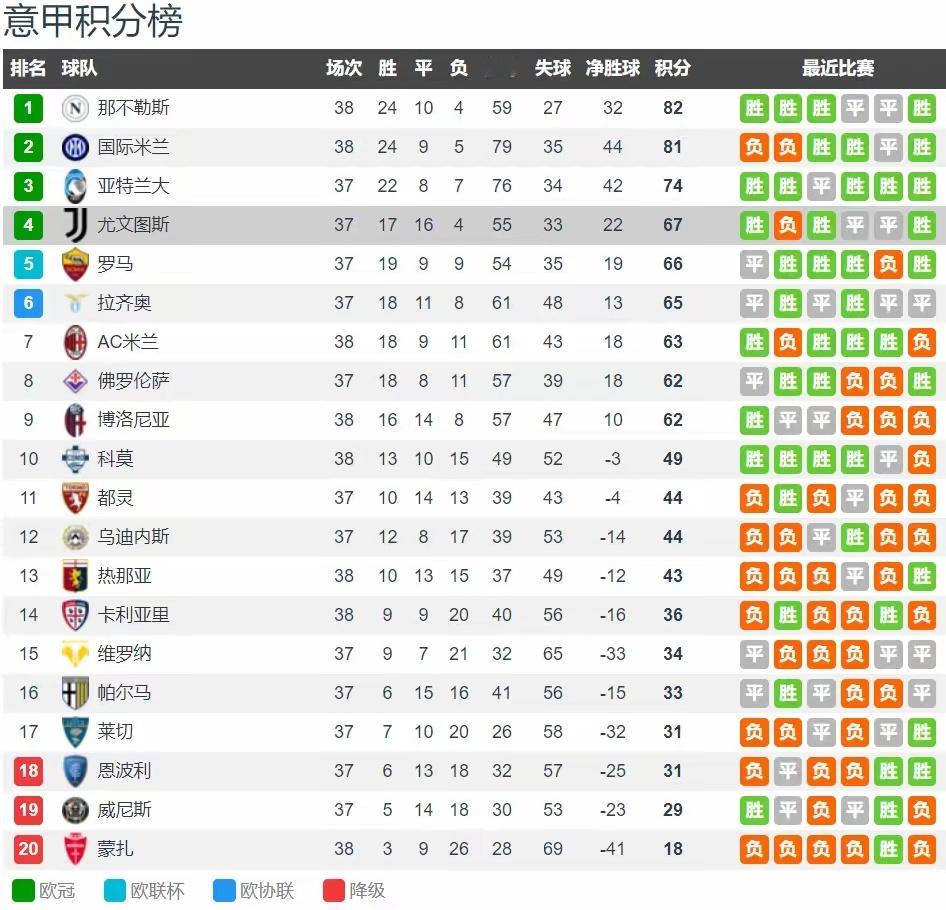946x910 pixels.
Task: Click the Monza red crest icon
Action: (75, 848)
